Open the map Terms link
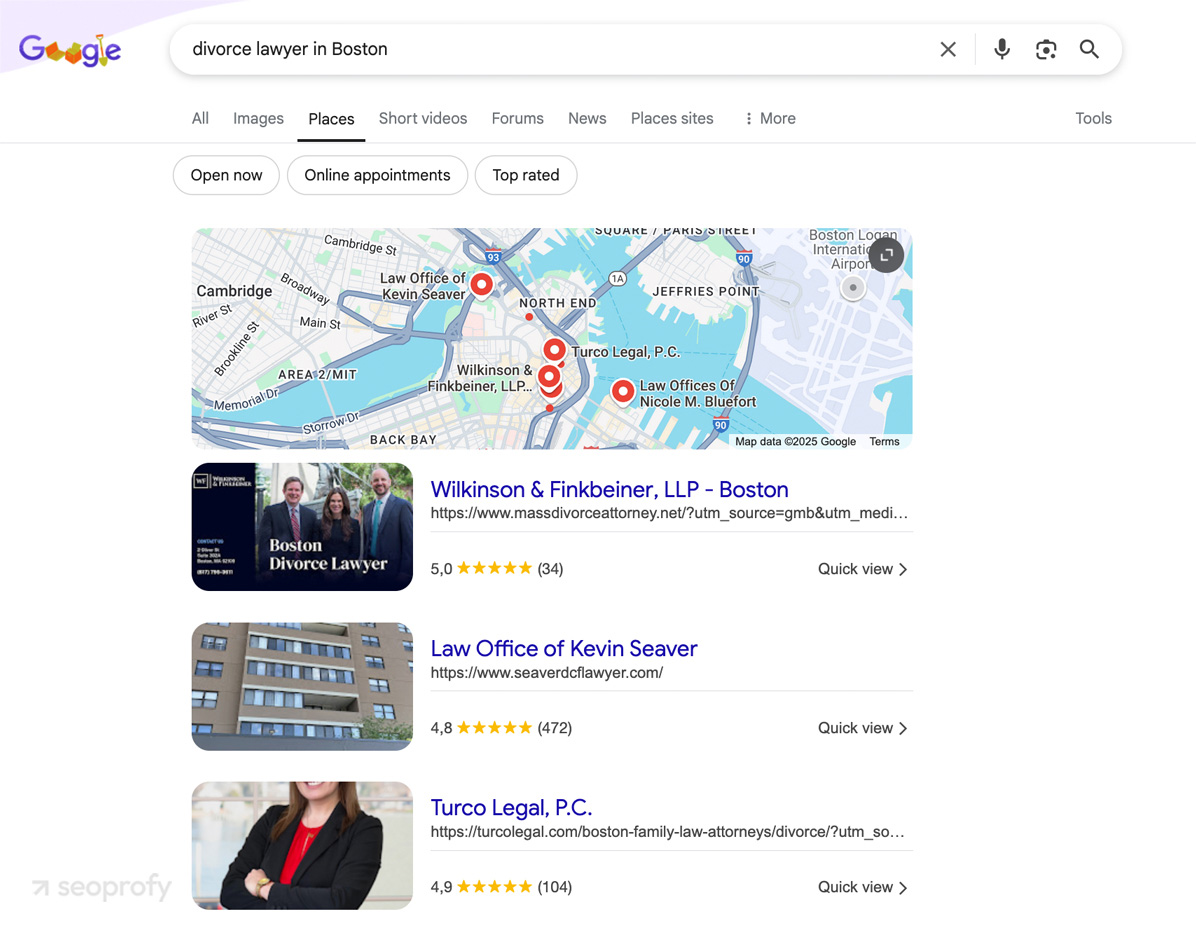Screen dimensions: 1196x934 pyautogui.click(x=884, y=441)
